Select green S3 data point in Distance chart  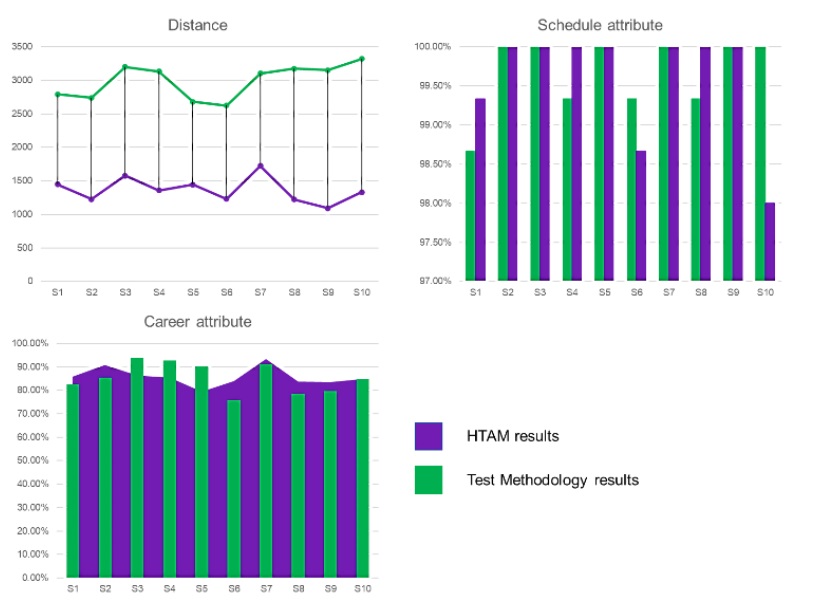tap(125, 67)
